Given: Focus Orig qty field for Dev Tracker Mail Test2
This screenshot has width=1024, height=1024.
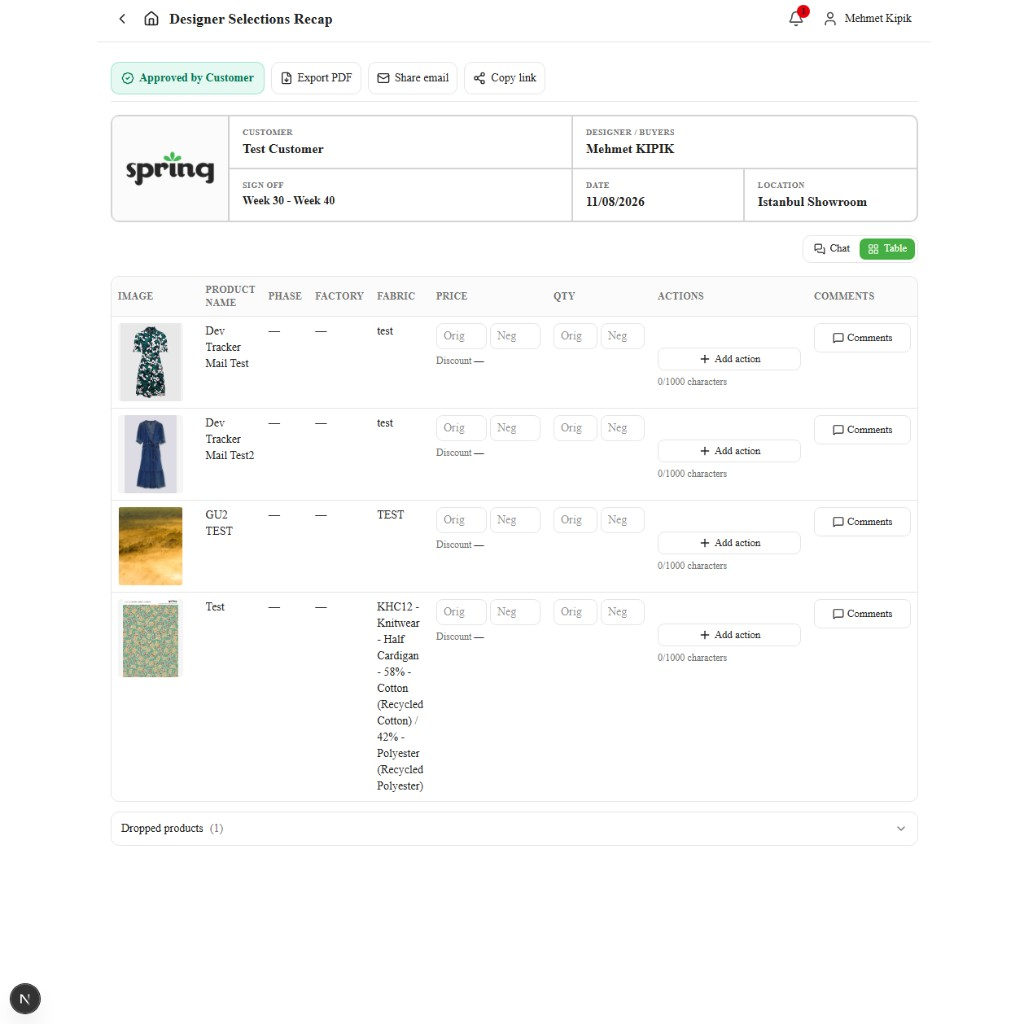Looking at the screenshot, I should click(x=575, y=428).
